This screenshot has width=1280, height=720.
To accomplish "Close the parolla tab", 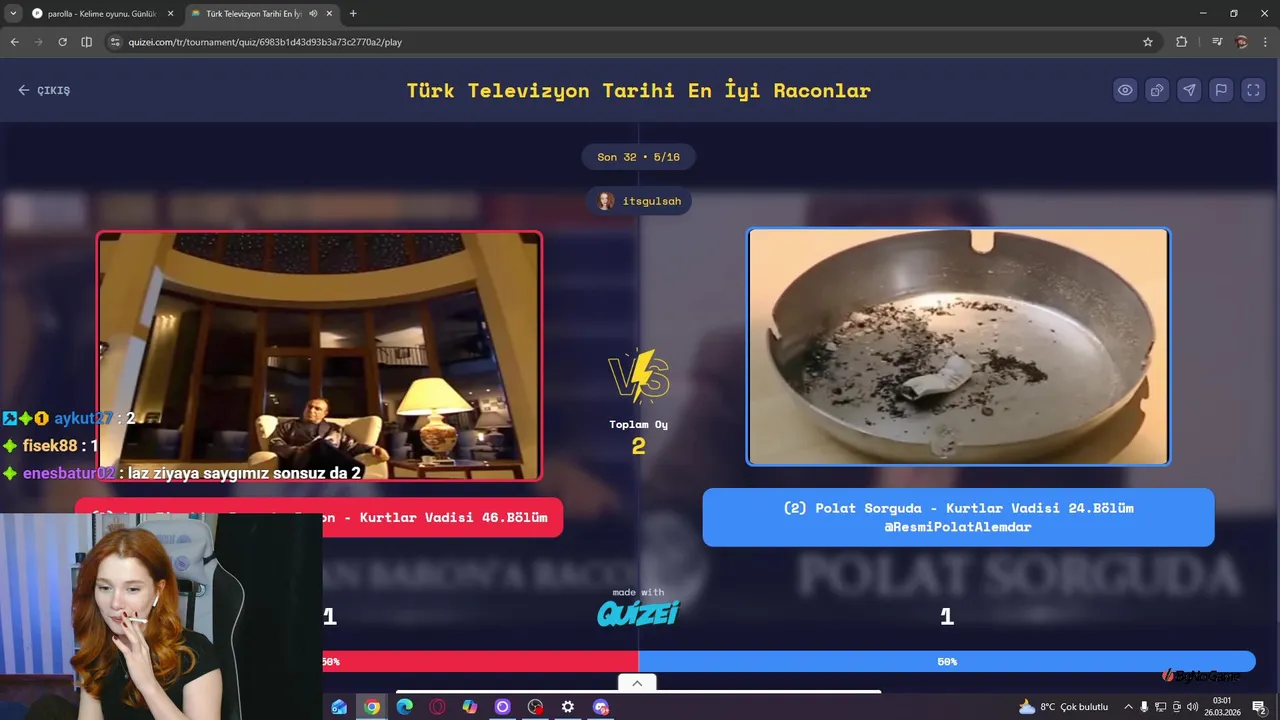I will click(x=170, y=14).
